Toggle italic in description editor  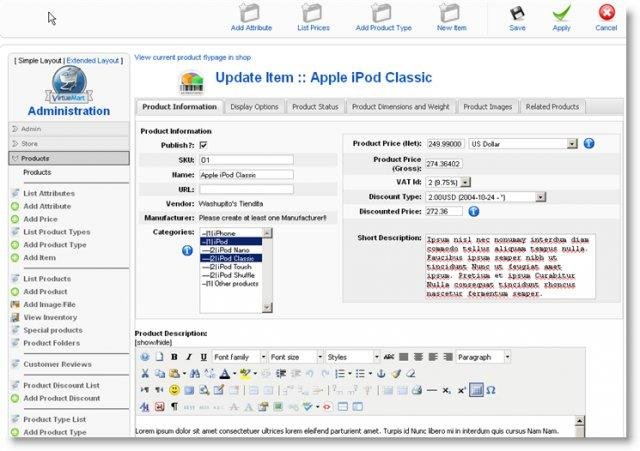point(189,357)
